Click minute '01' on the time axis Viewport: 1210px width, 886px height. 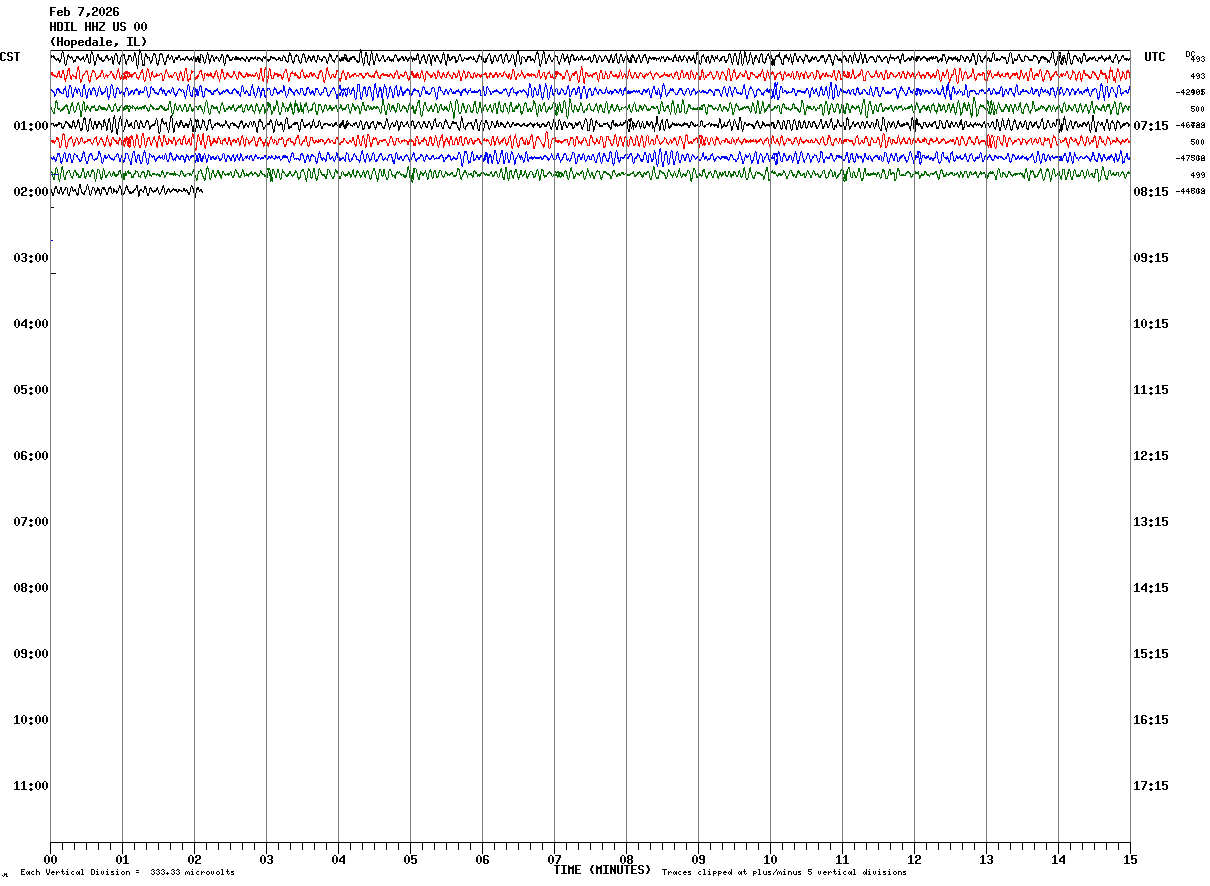122,860
